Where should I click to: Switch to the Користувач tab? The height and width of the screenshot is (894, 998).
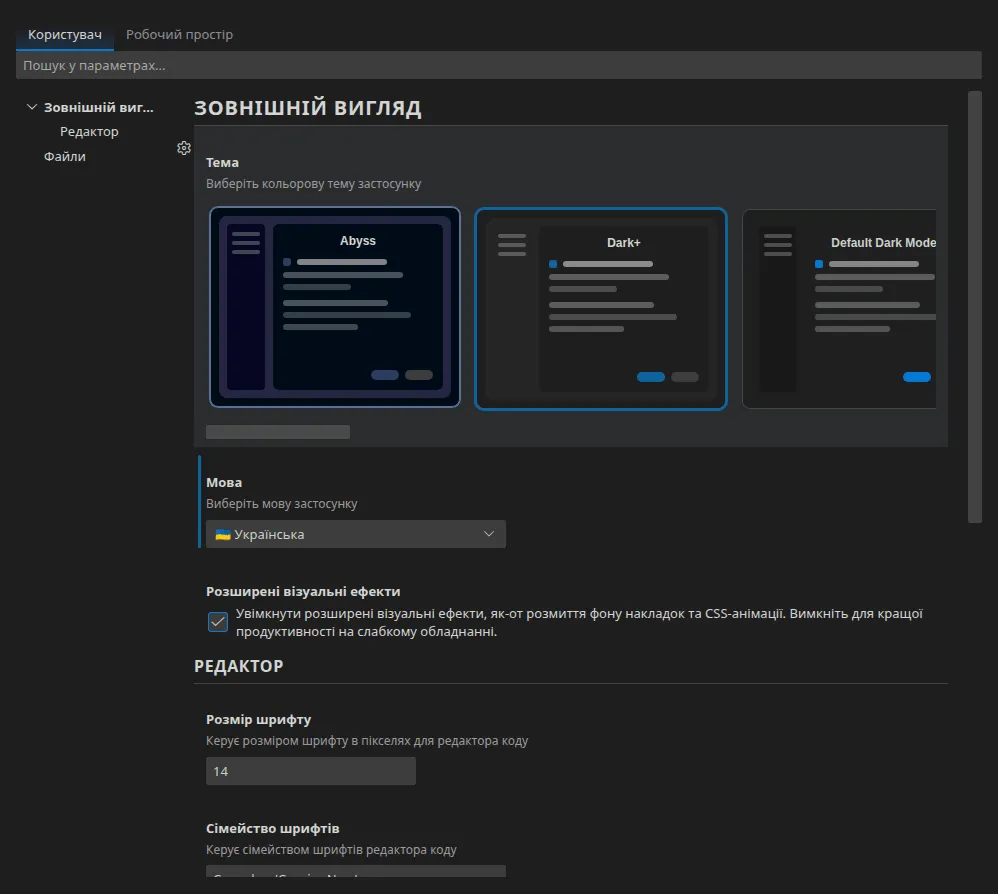[x=65, y=34]
